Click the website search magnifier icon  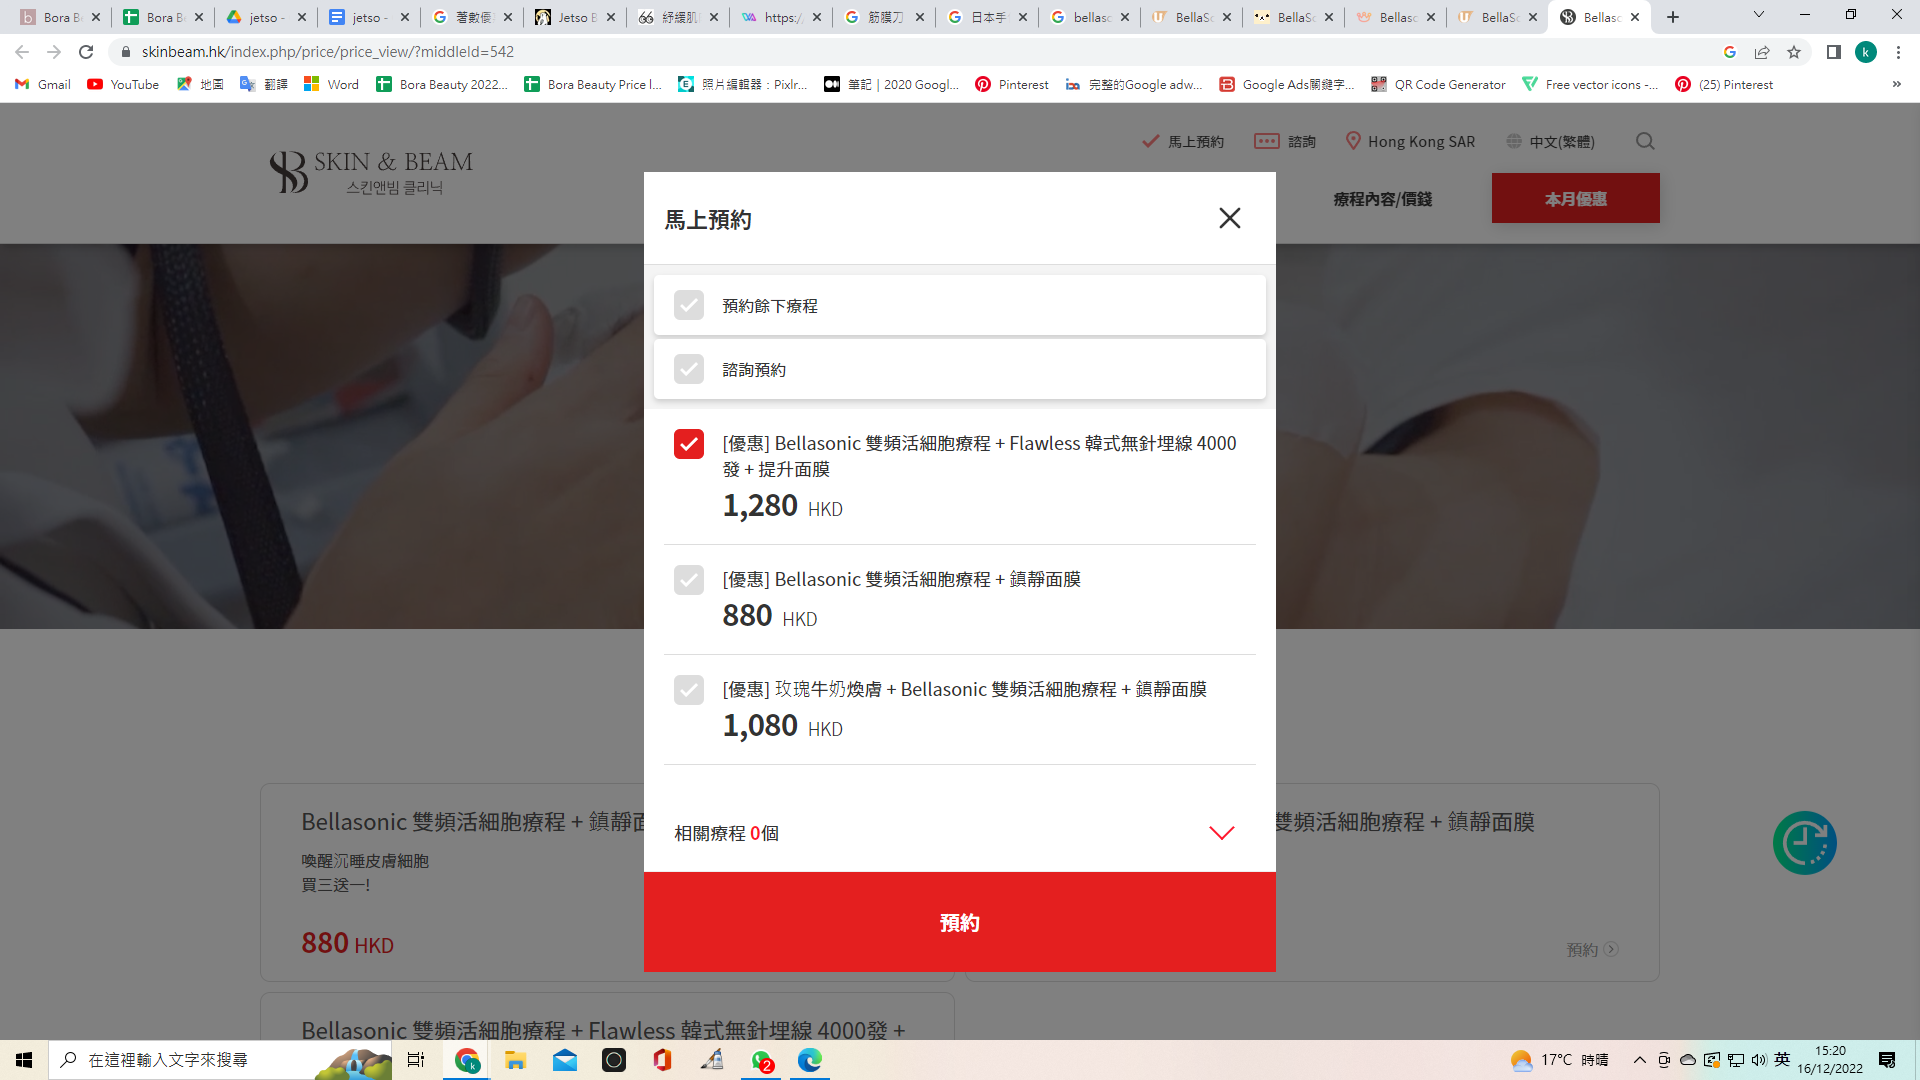pos(1645,141)
